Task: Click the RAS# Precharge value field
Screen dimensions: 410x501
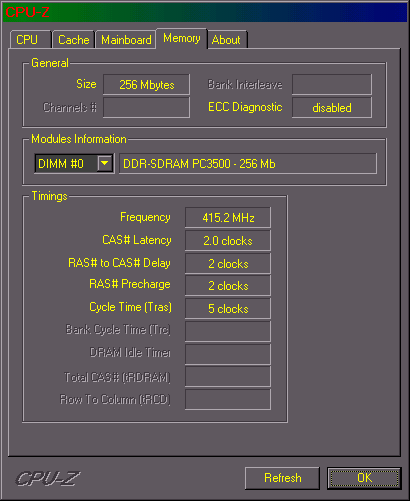Action: click(228, 286)
